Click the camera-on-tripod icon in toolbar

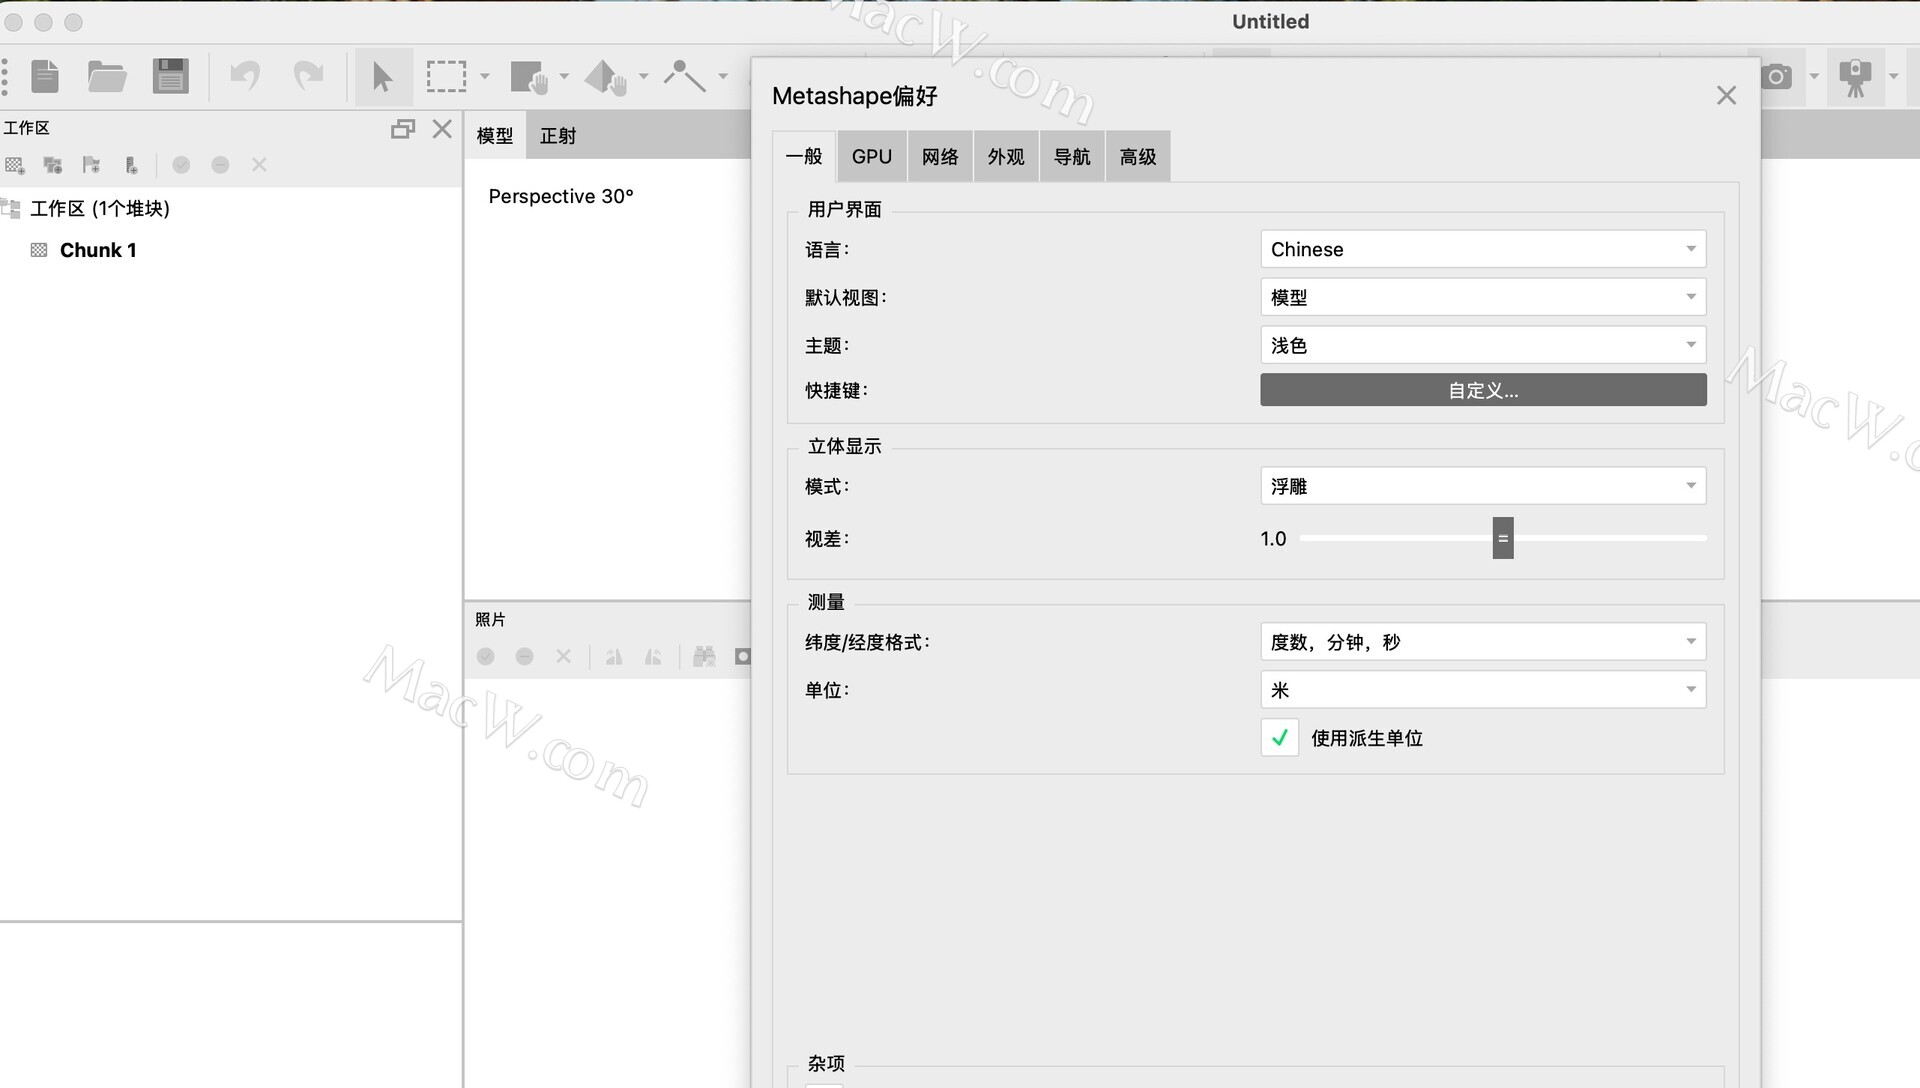(1855, 76)
